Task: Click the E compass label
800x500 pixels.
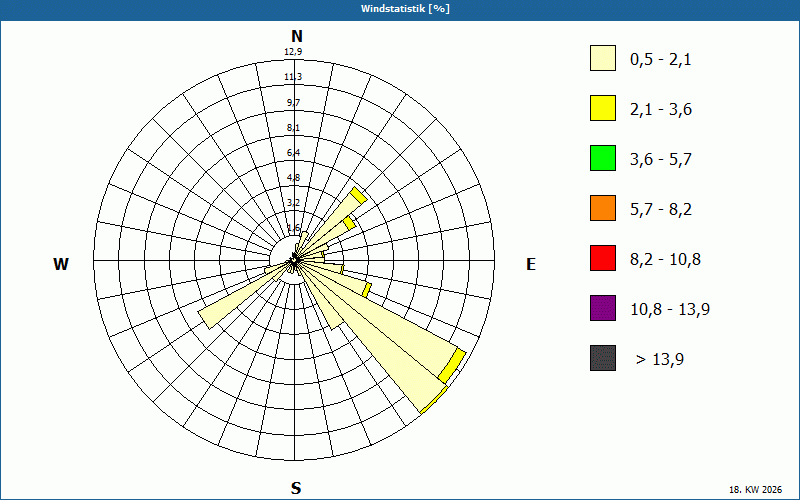Action: (531, 264)
